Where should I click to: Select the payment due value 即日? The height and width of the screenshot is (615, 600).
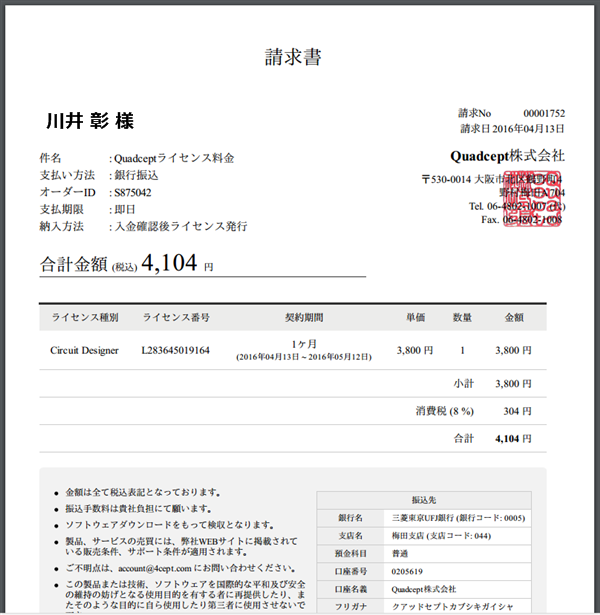tap(125, 209)
